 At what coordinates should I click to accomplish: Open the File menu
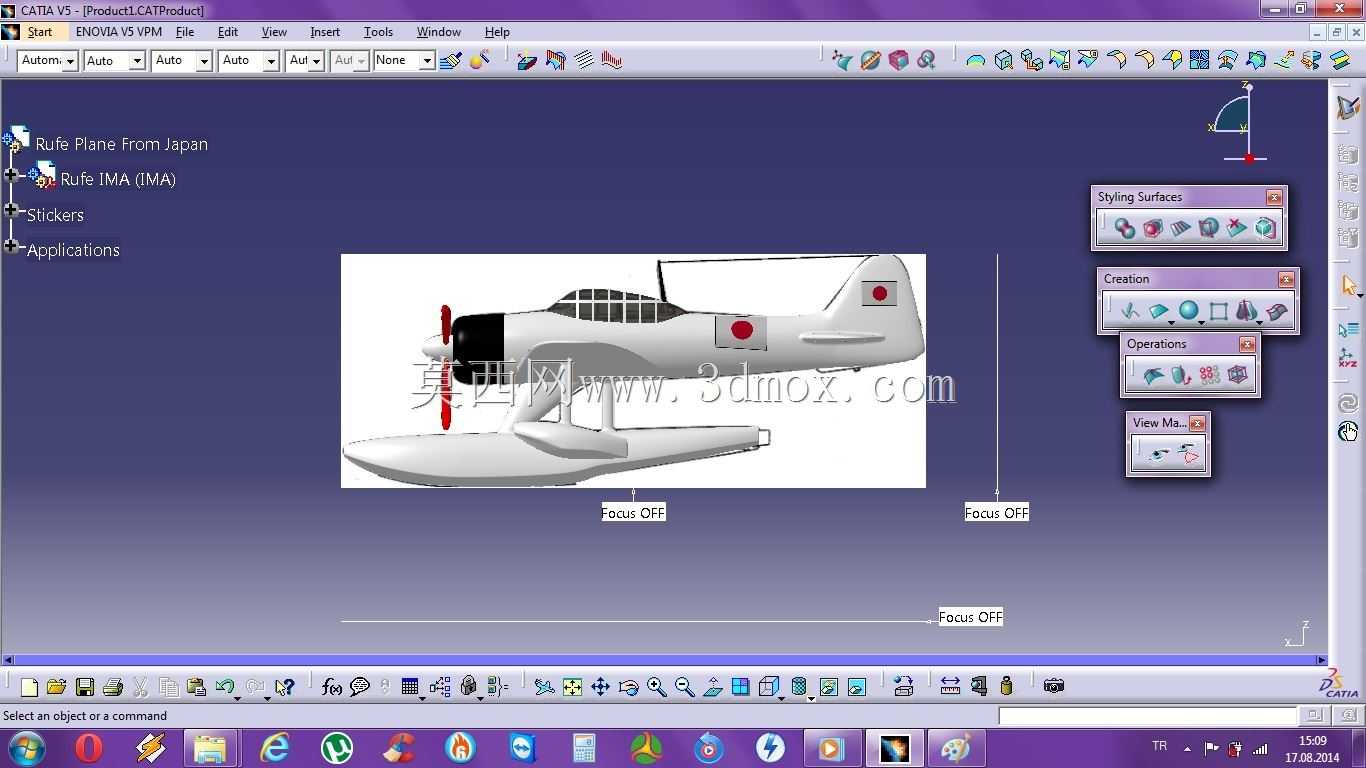[x=185, y=32]
